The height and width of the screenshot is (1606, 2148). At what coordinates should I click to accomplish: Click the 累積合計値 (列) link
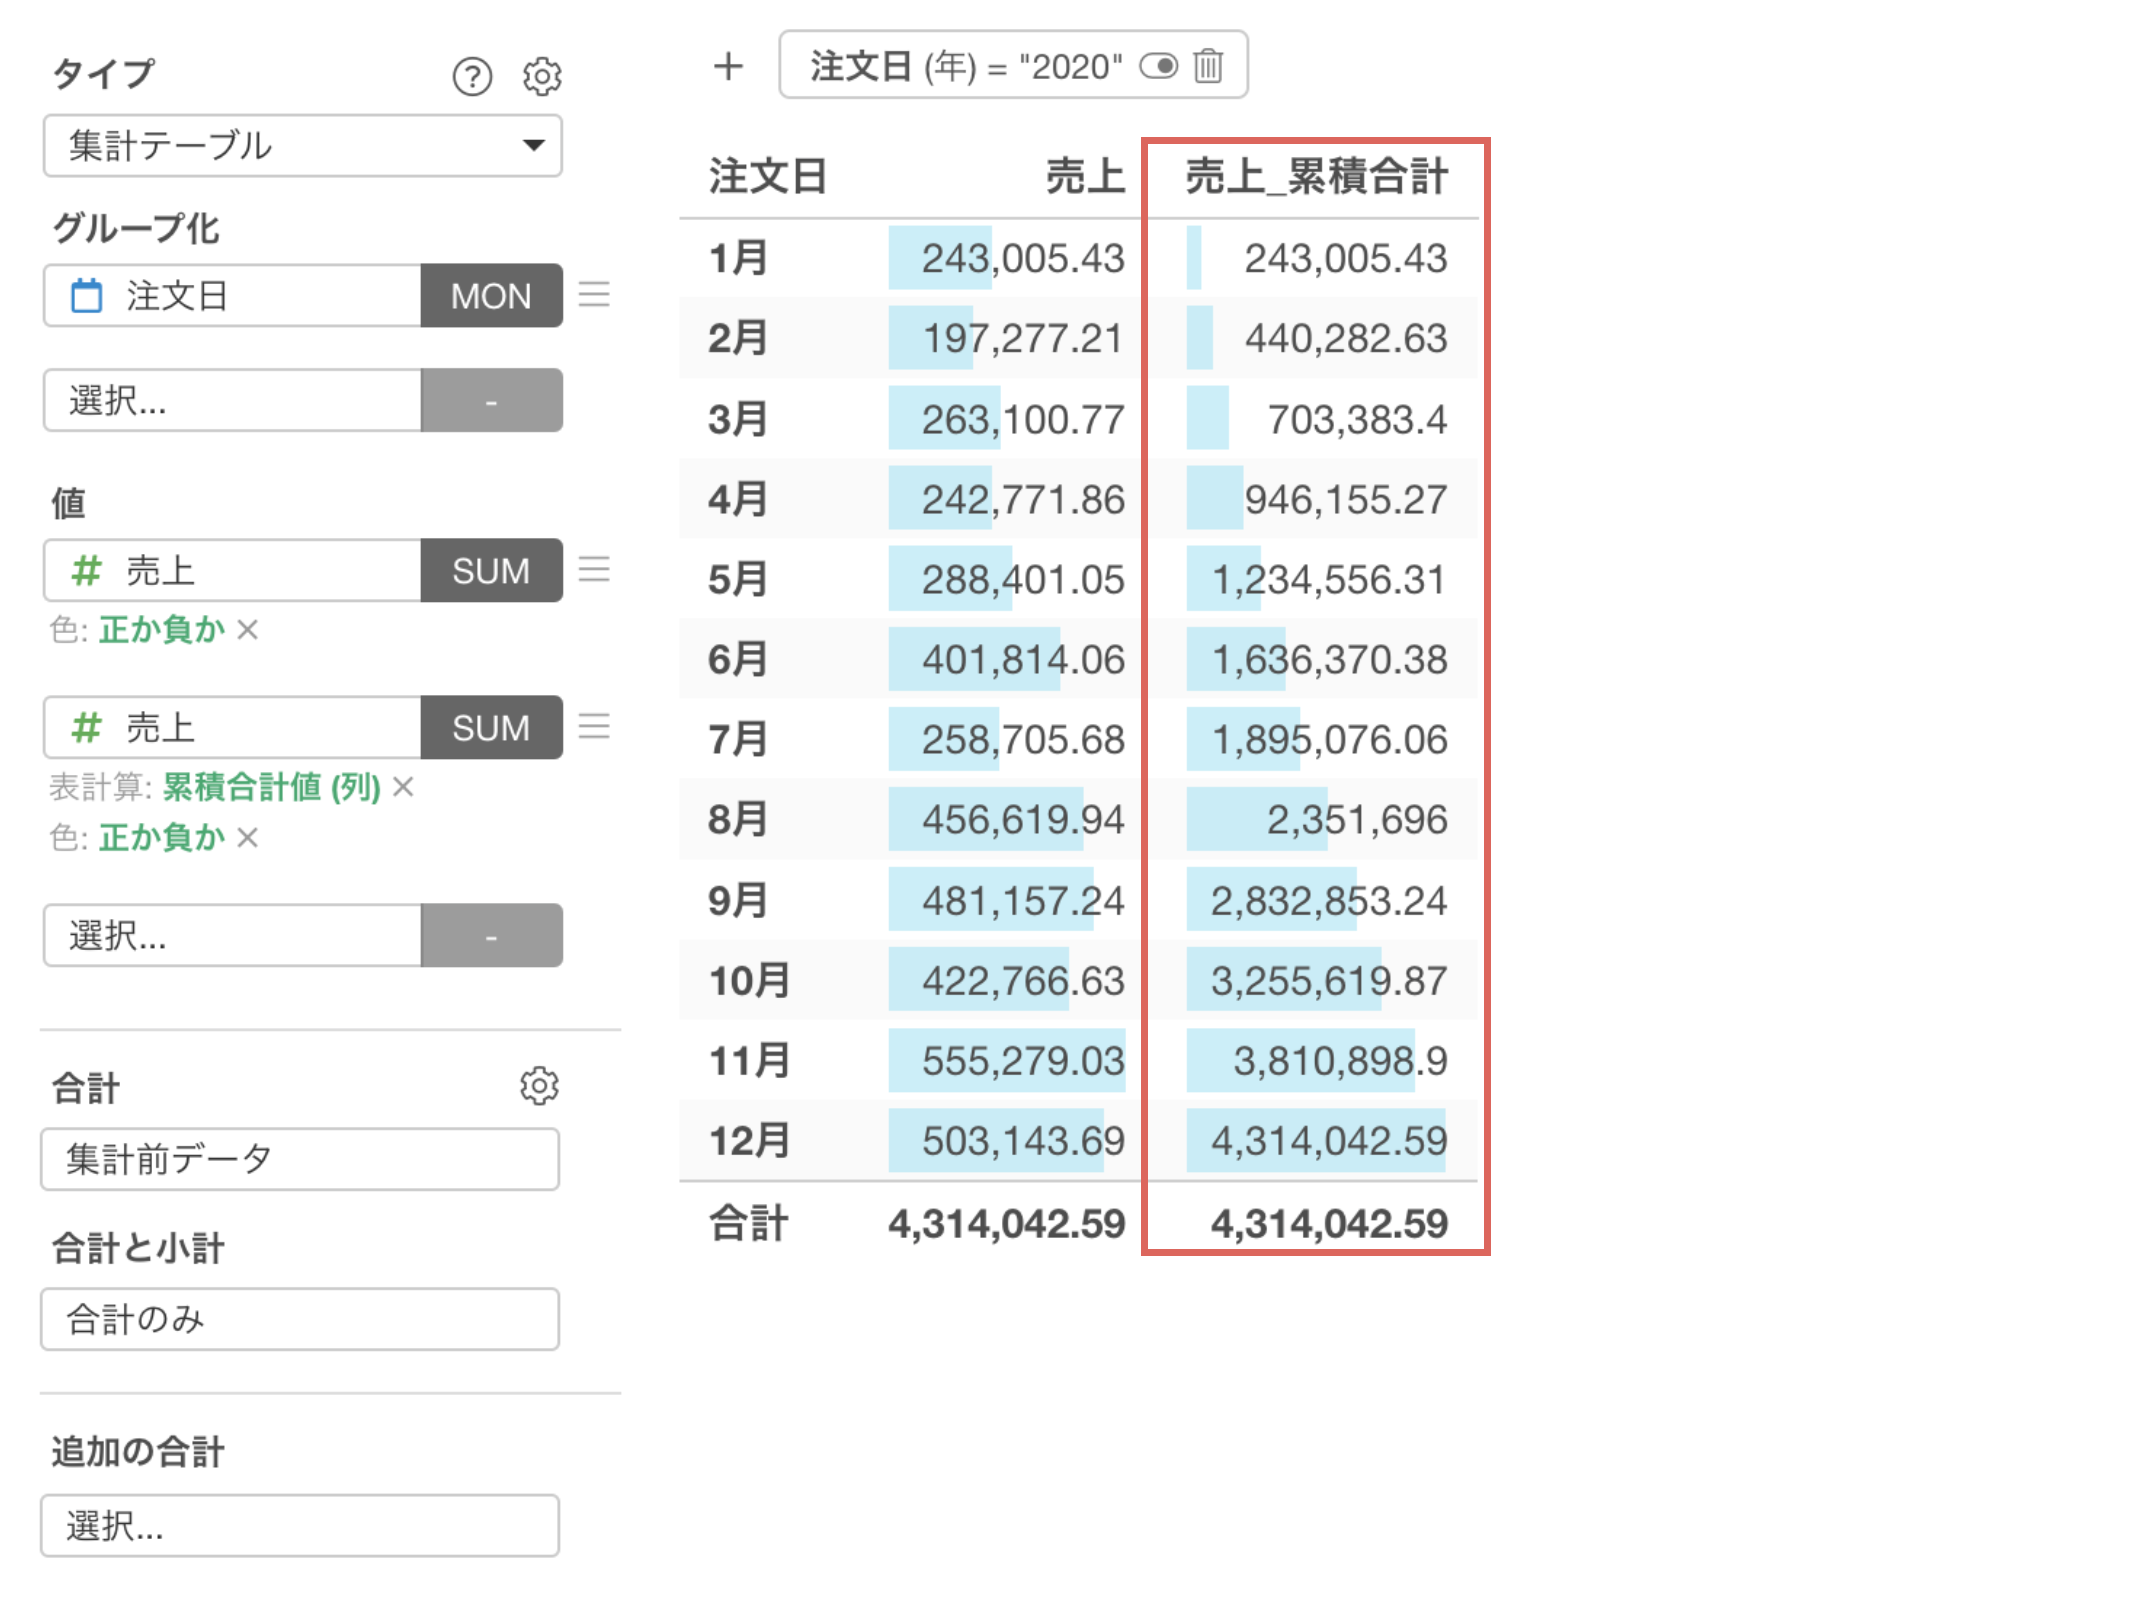[271, 787]
